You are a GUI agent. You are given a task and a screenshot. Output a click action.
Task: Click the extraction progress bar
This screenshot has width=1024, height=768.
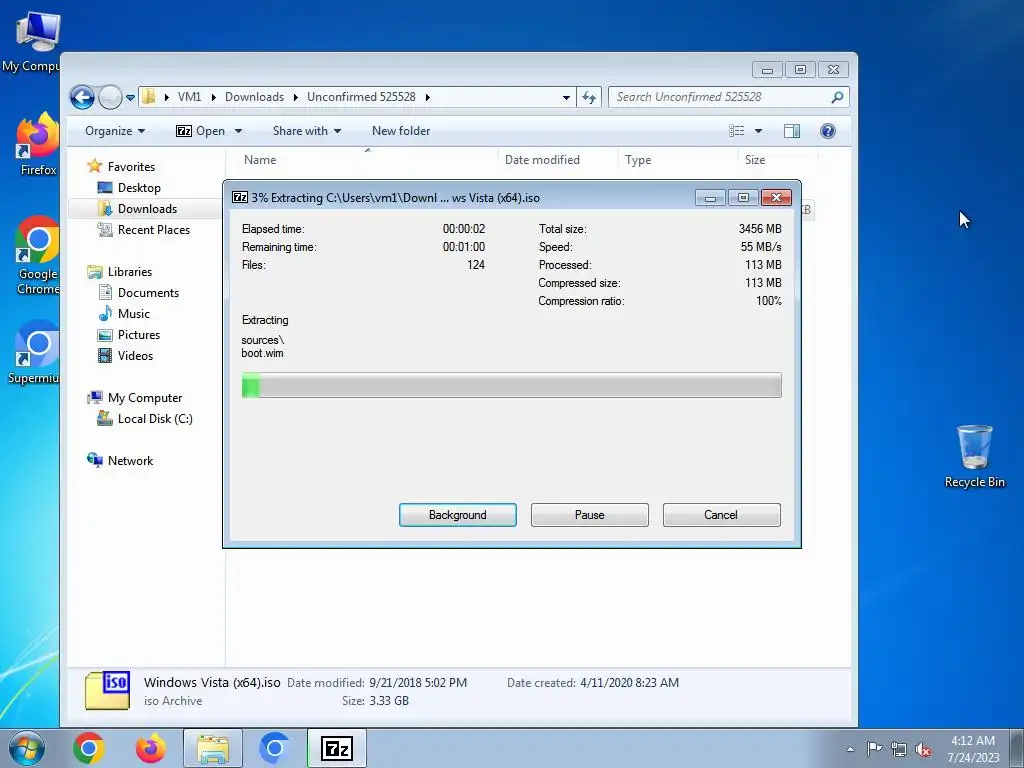pos(511,385)
